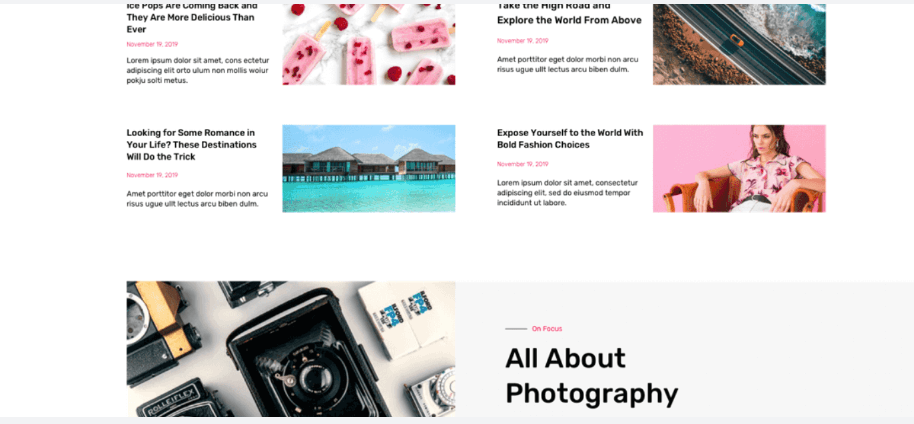Image resolution: width=914 pixels, height=424 pixels.
Task: Click the date under the Romance destinations article
Action: [x=152, y=175]
